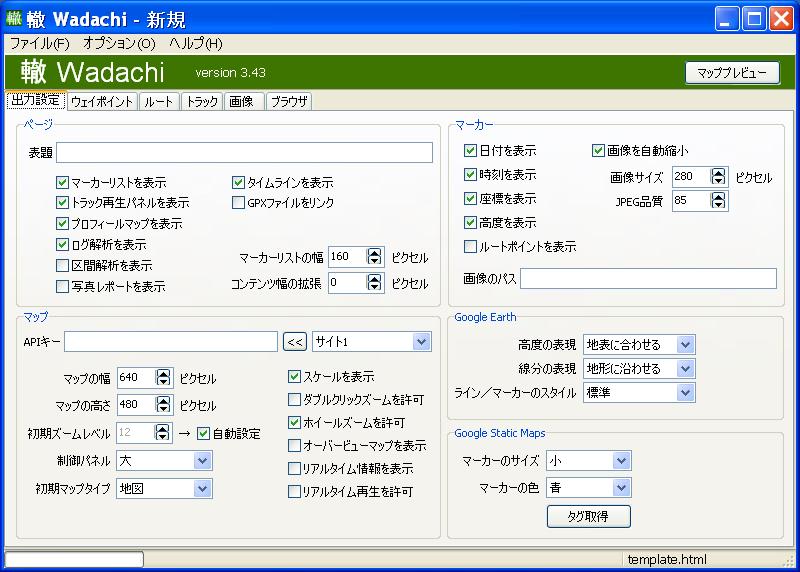
Task: Click the マップの幅 spinner arrows
Action: coord(163,378)
